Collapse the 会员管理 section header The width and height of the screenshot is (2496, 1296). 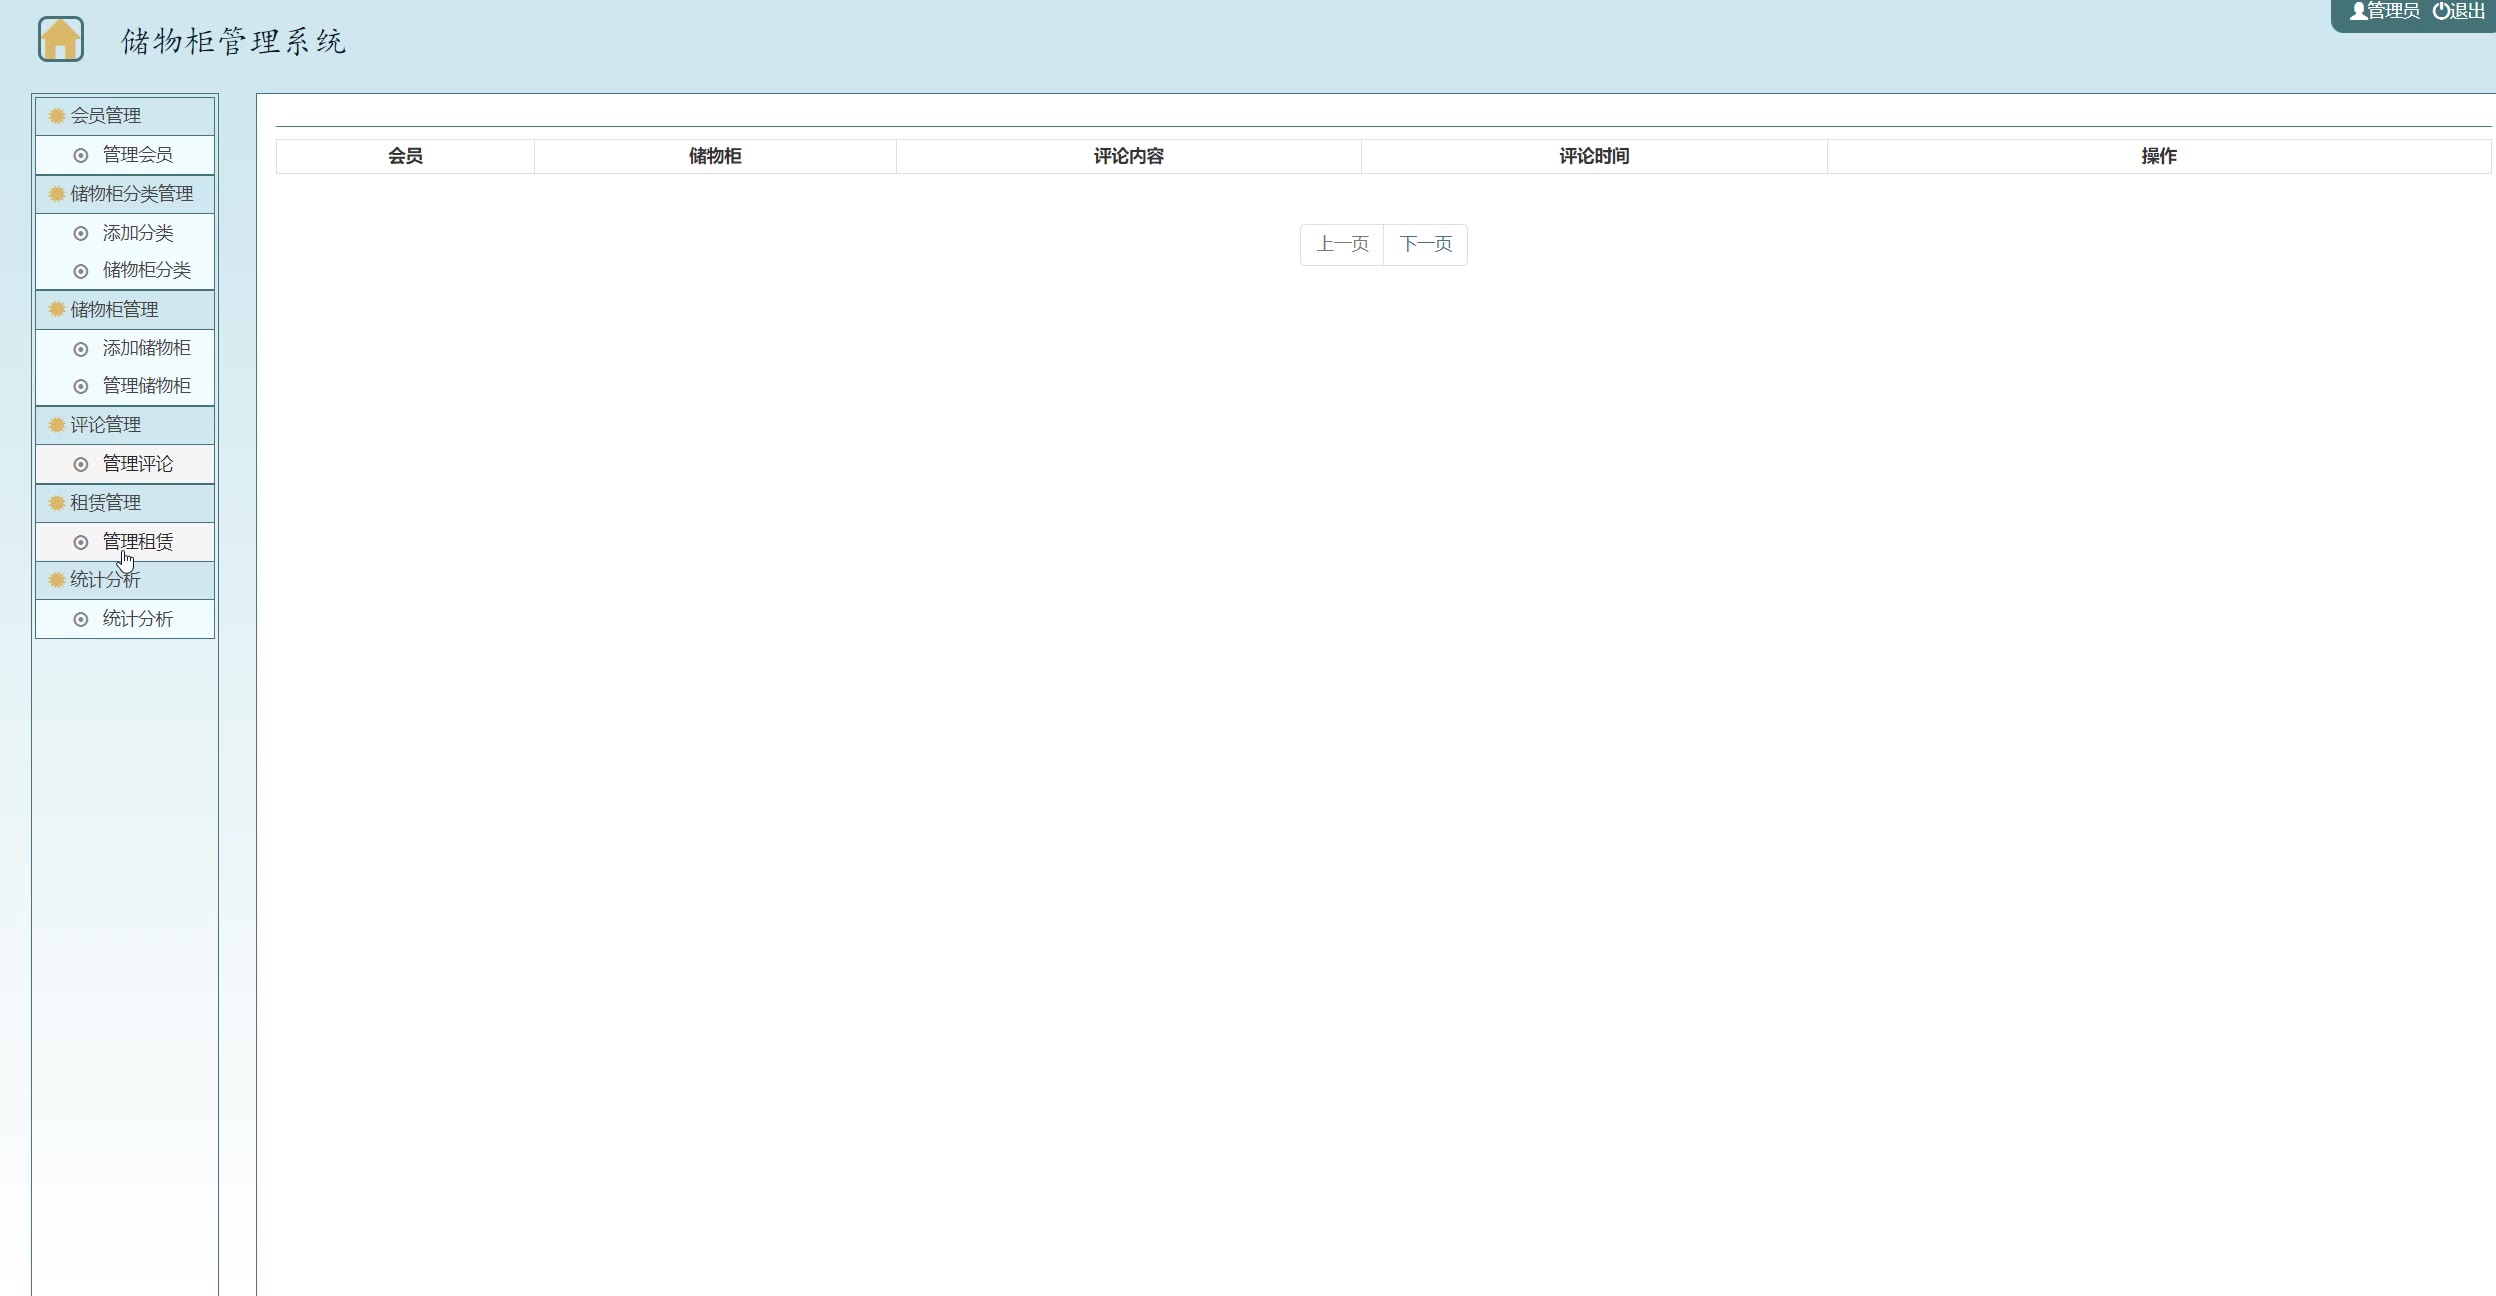(x=125, y=116)
